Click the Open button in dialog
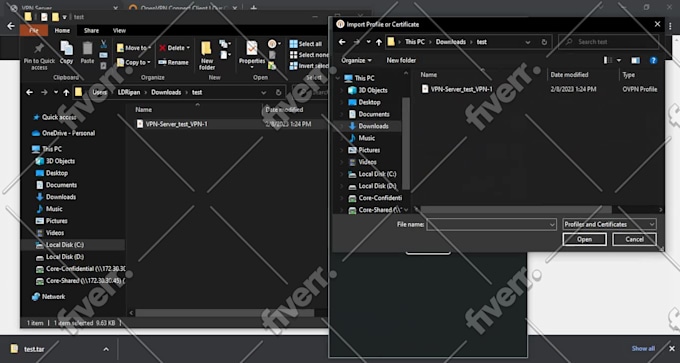The image size is (680, 363). [x=584, y=239]
